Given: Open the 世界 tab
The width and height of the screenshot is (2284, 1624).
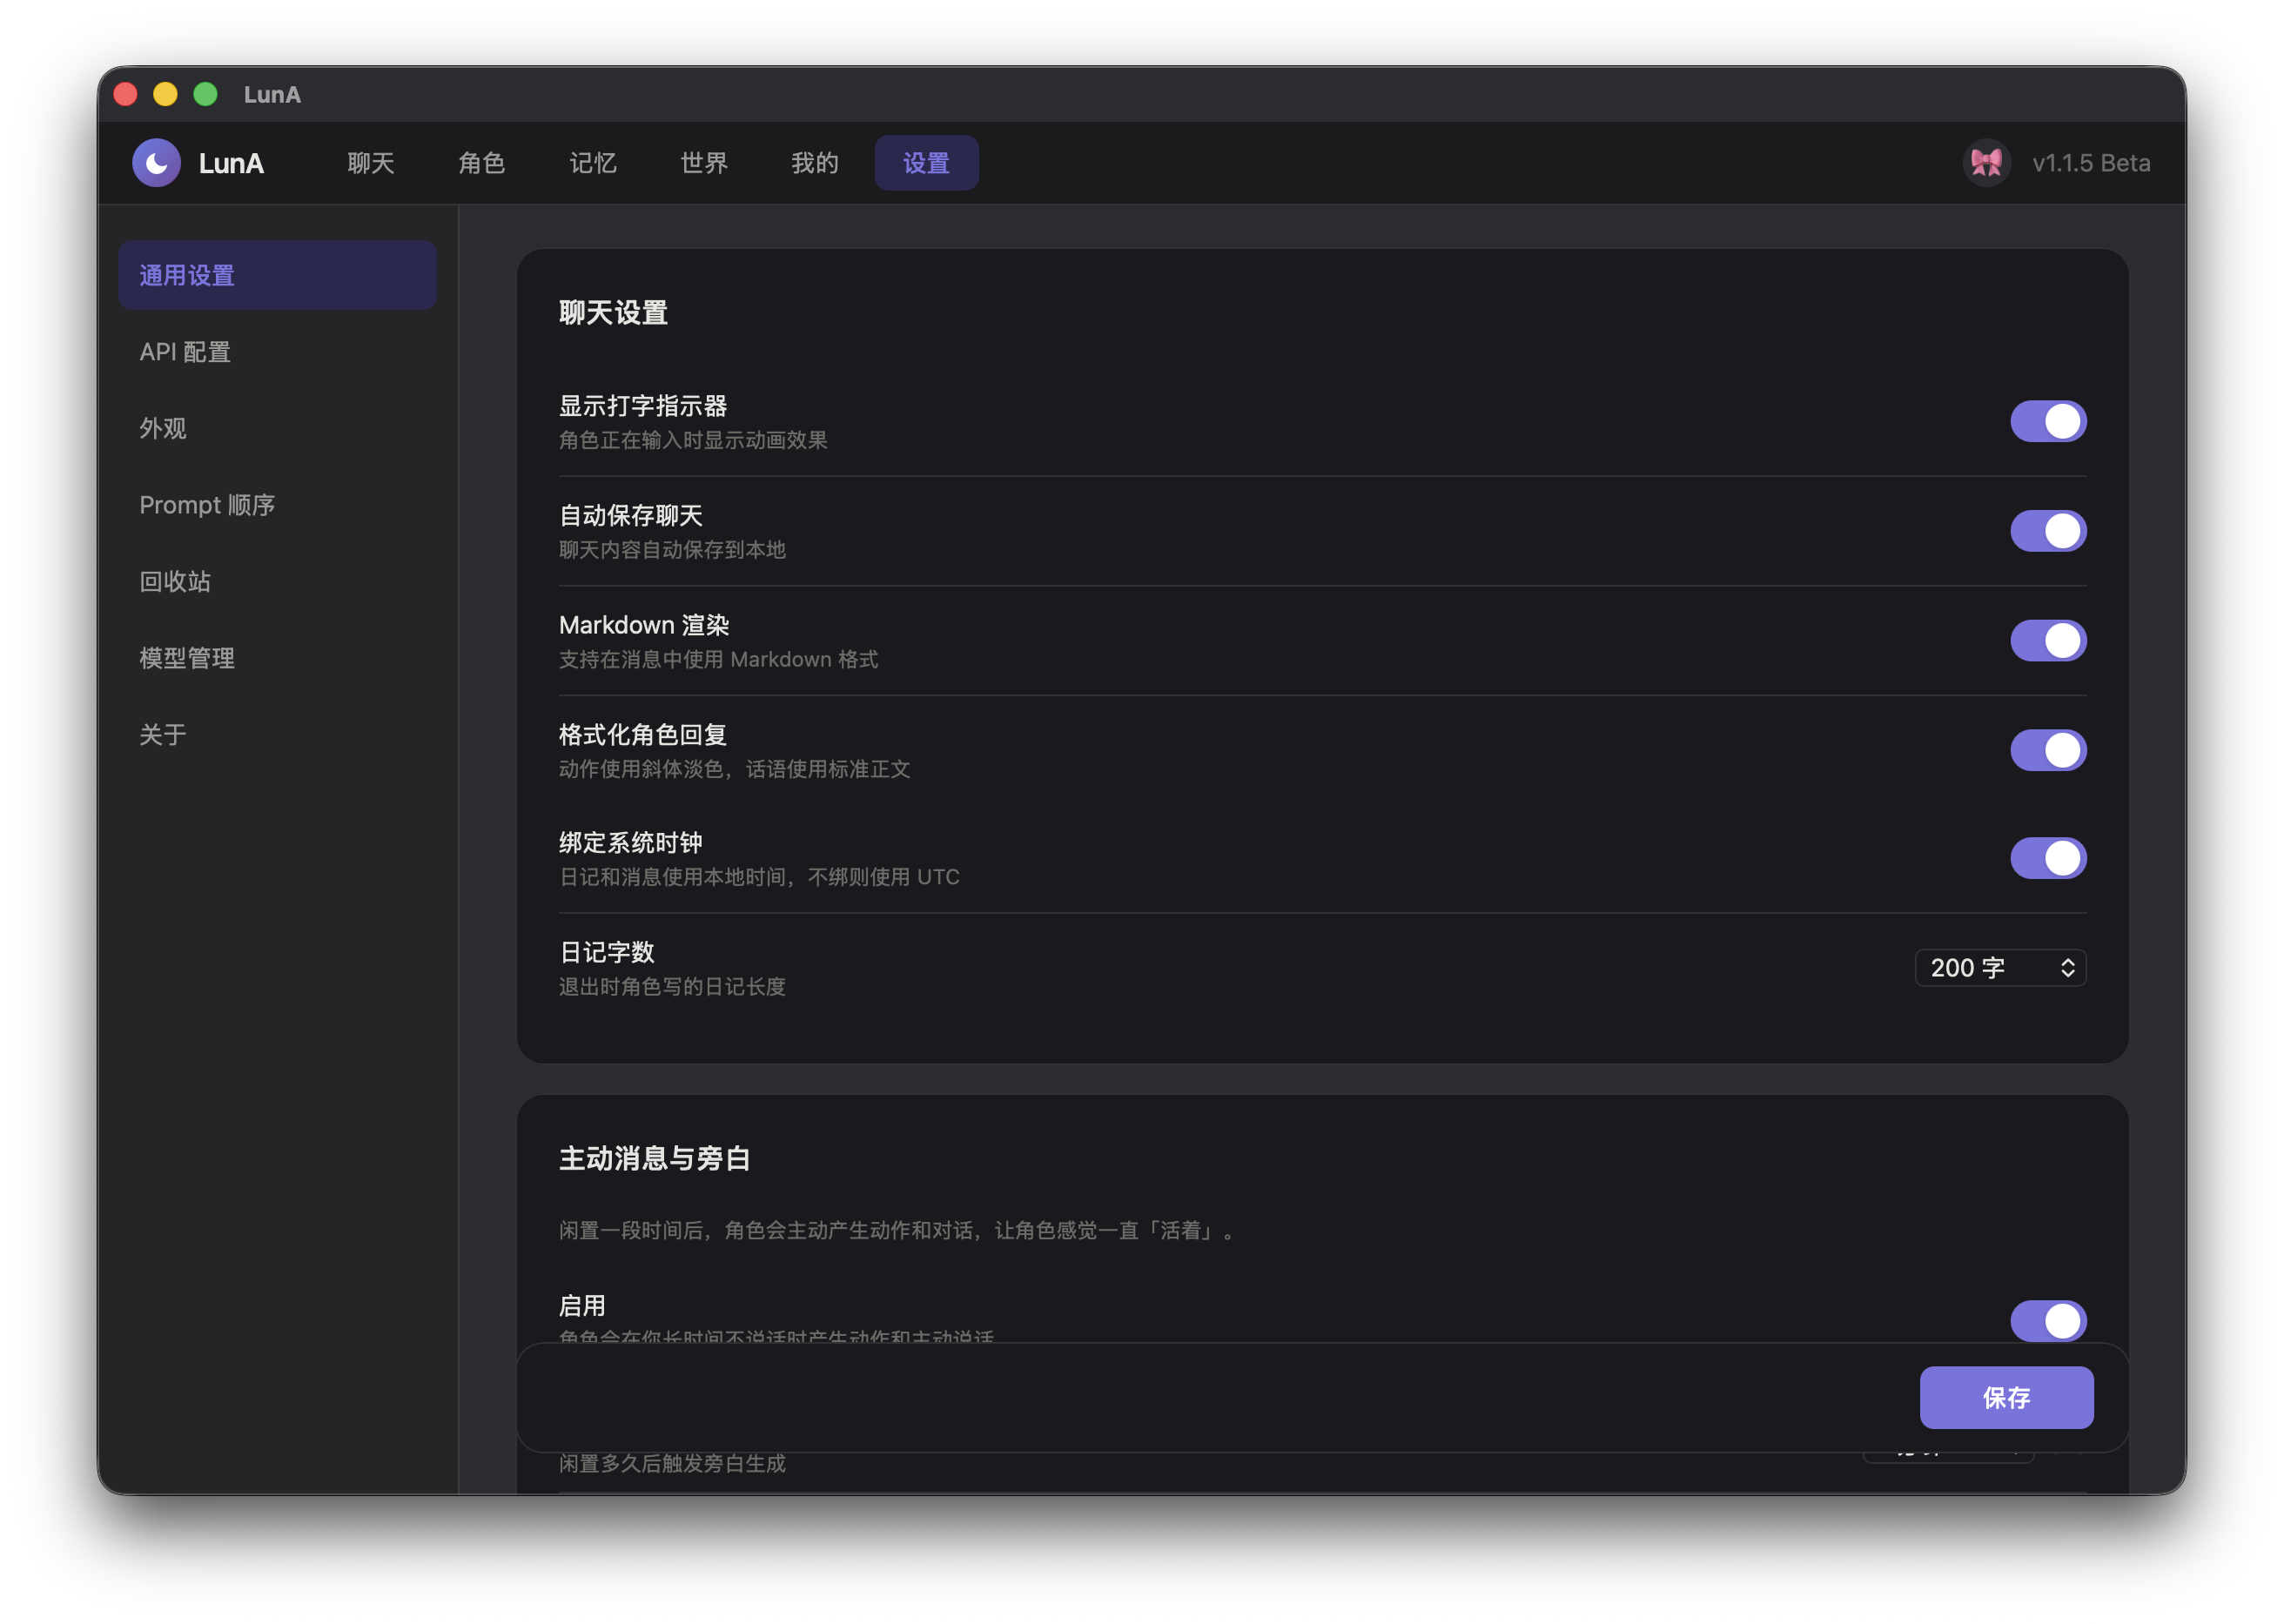Looking at the screenshot, I should coord(704,163).
